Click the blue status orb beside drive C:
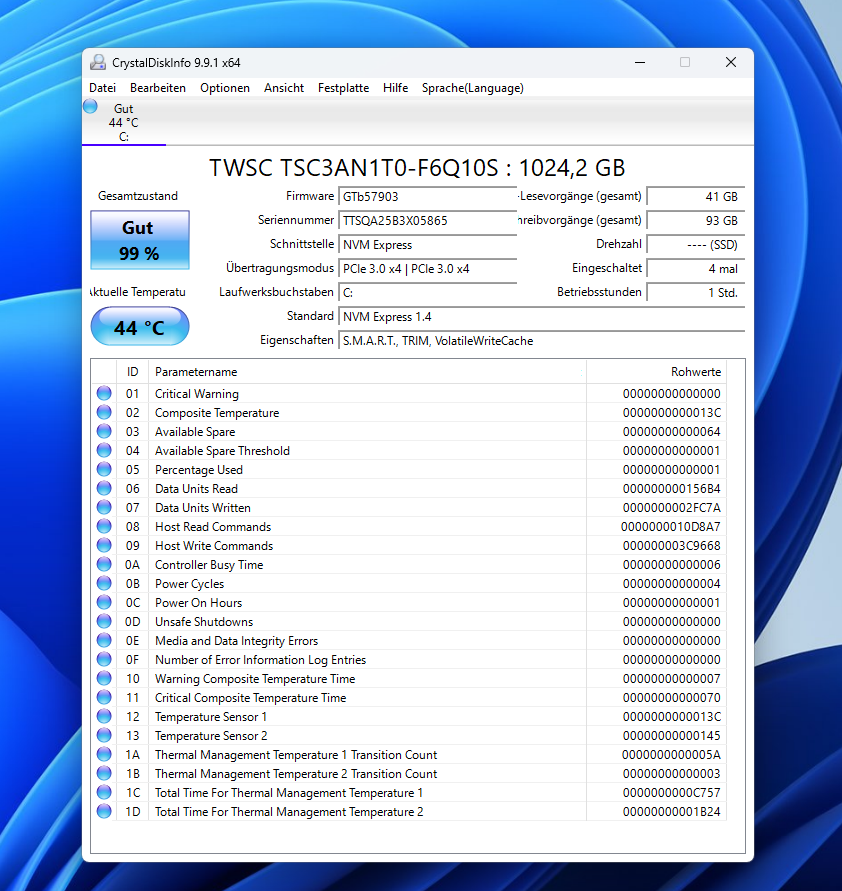 tap(90, 106)
